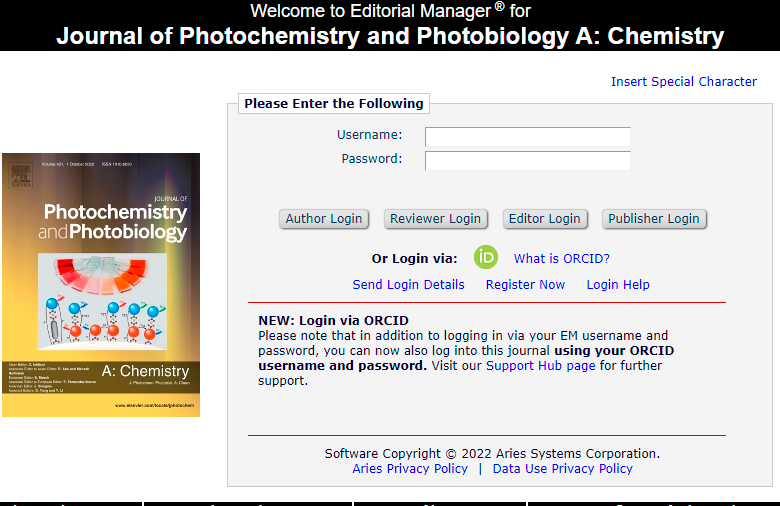Log in using the Editor Login button
Screen dimensions: 780x506
544,219
